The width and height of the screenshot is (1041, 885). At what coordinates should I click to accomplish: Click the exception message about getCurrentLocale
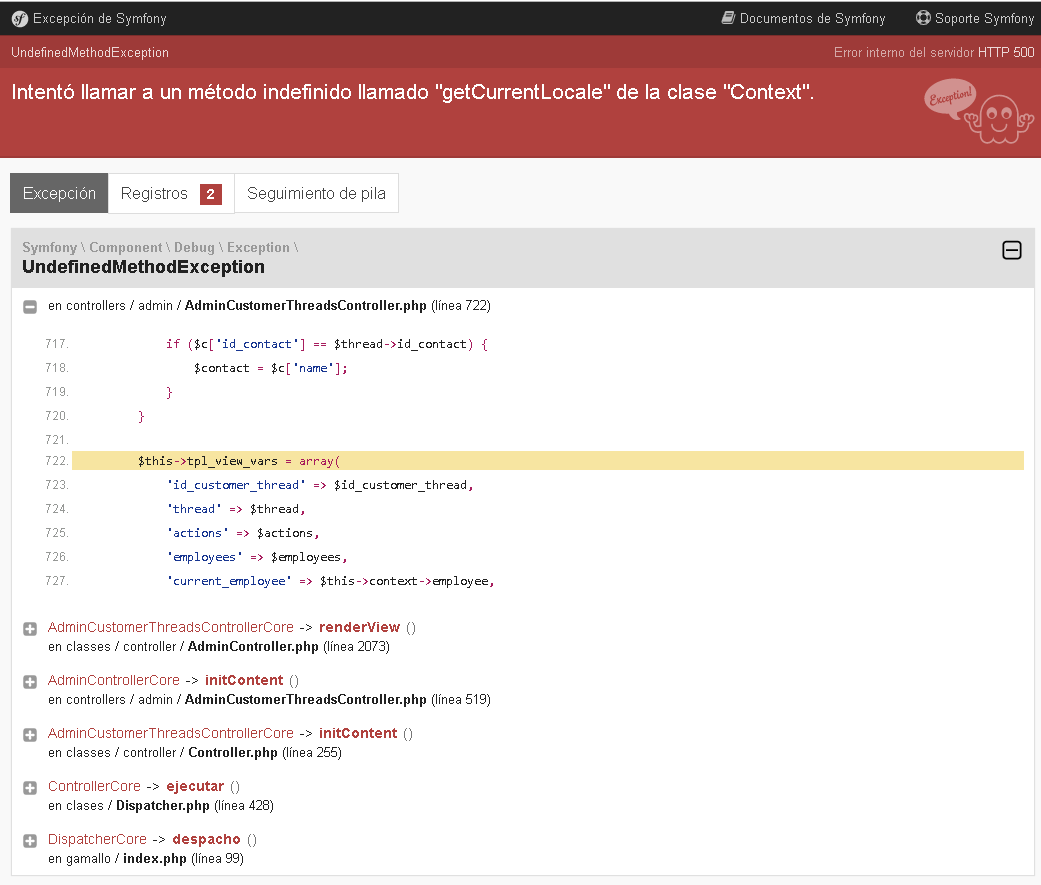(412, 92)
